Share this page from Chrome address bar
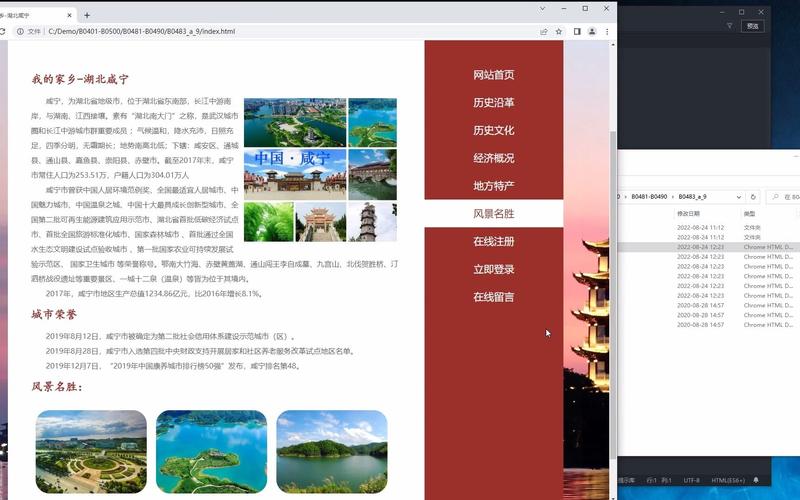 click(x=544, y=32)
